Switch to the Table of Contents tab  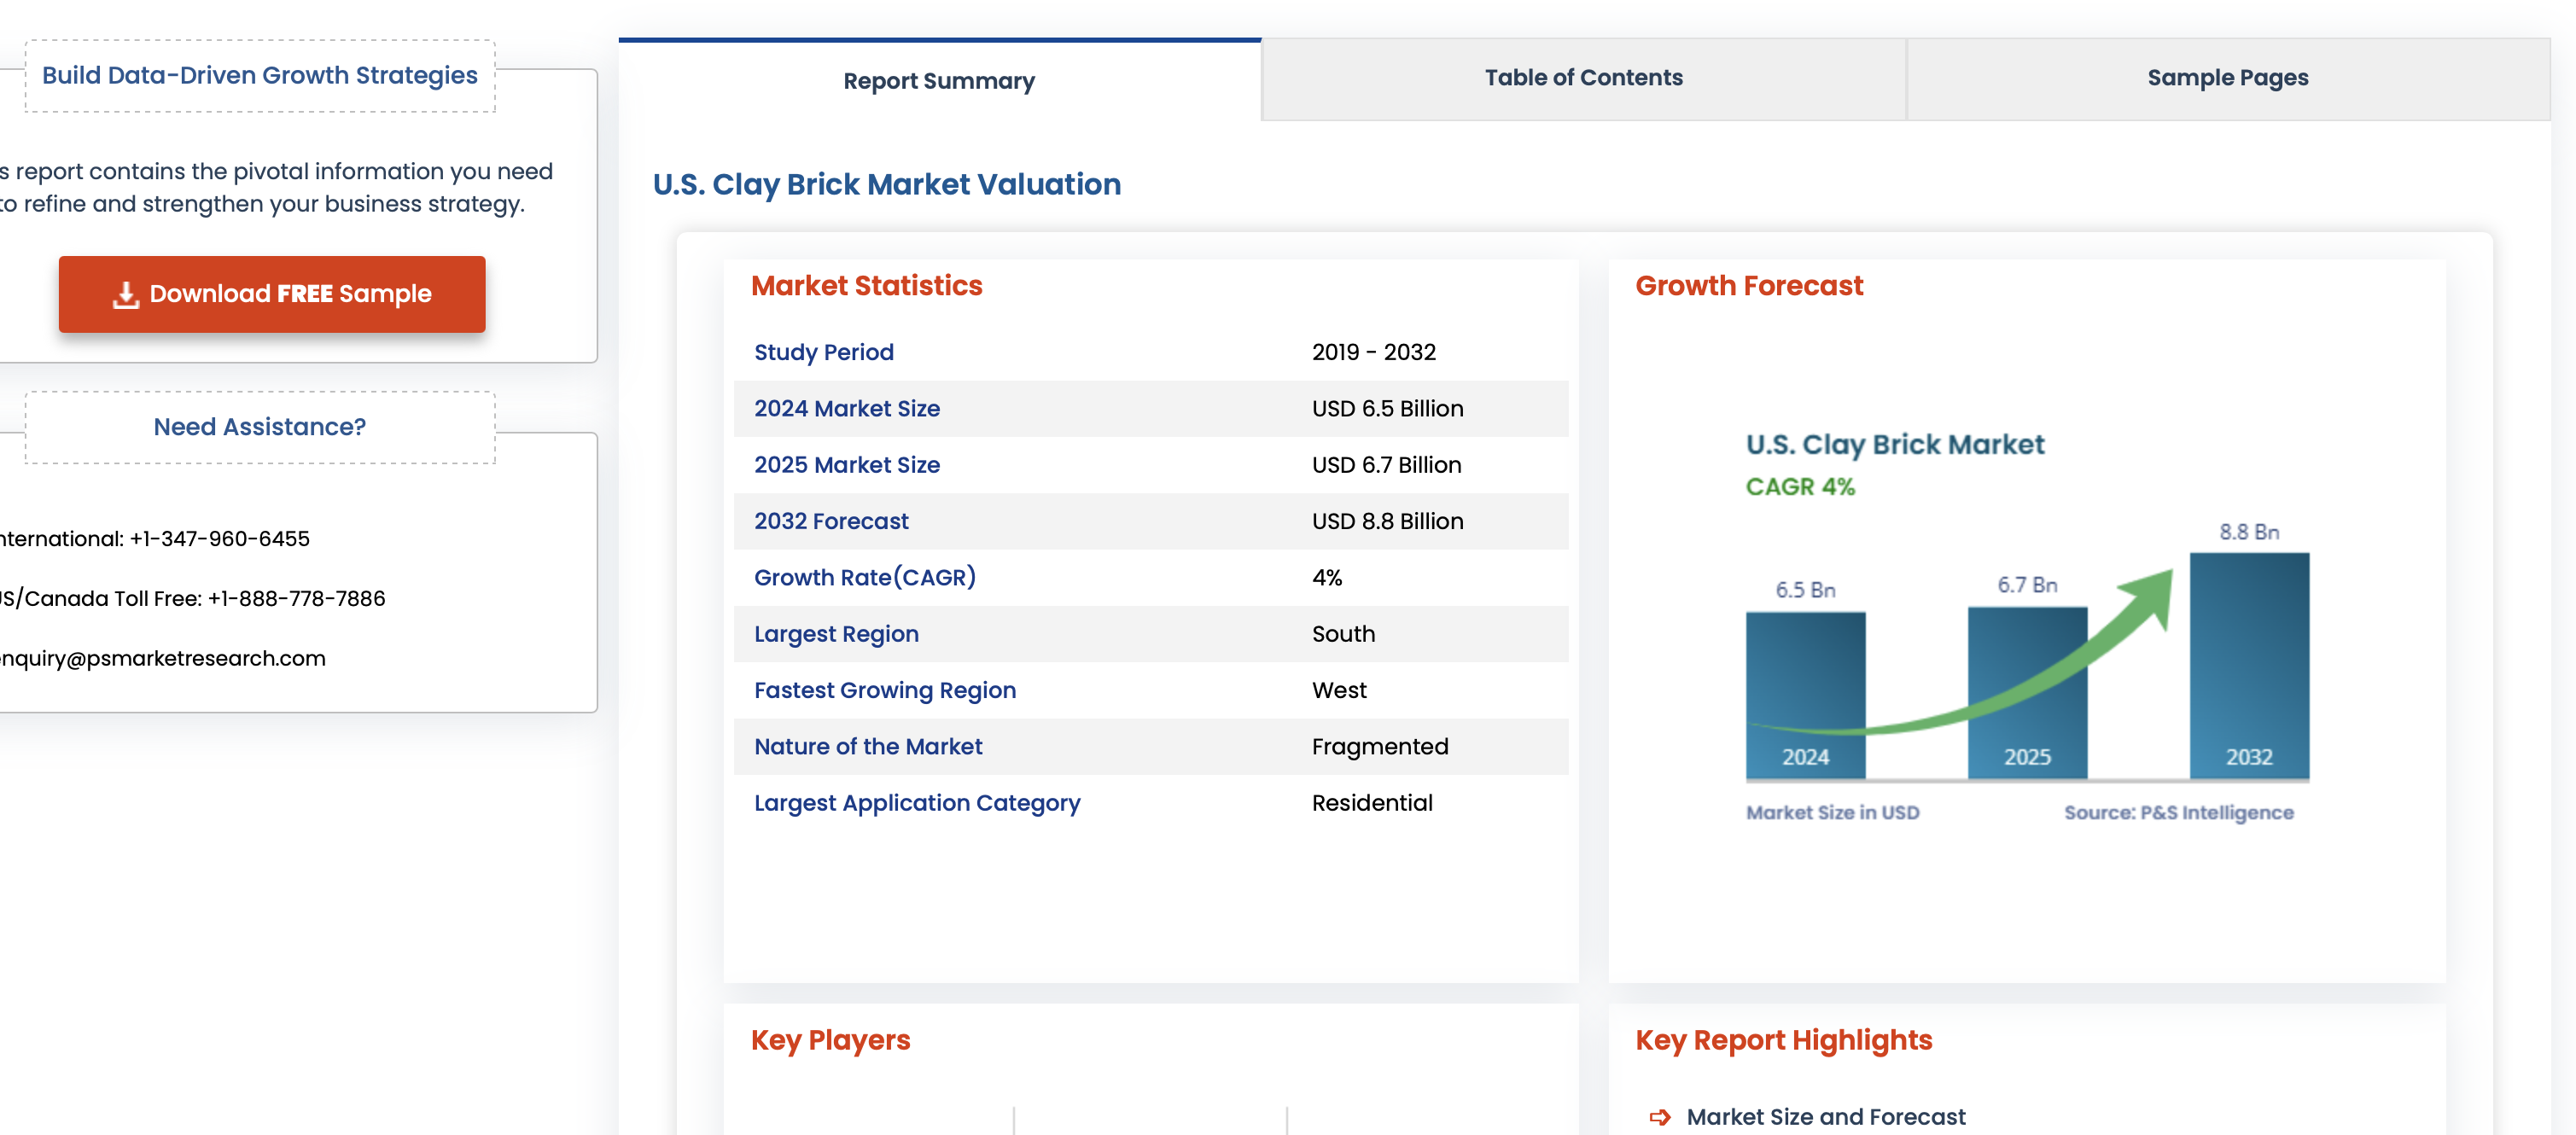click(1583, 78)
